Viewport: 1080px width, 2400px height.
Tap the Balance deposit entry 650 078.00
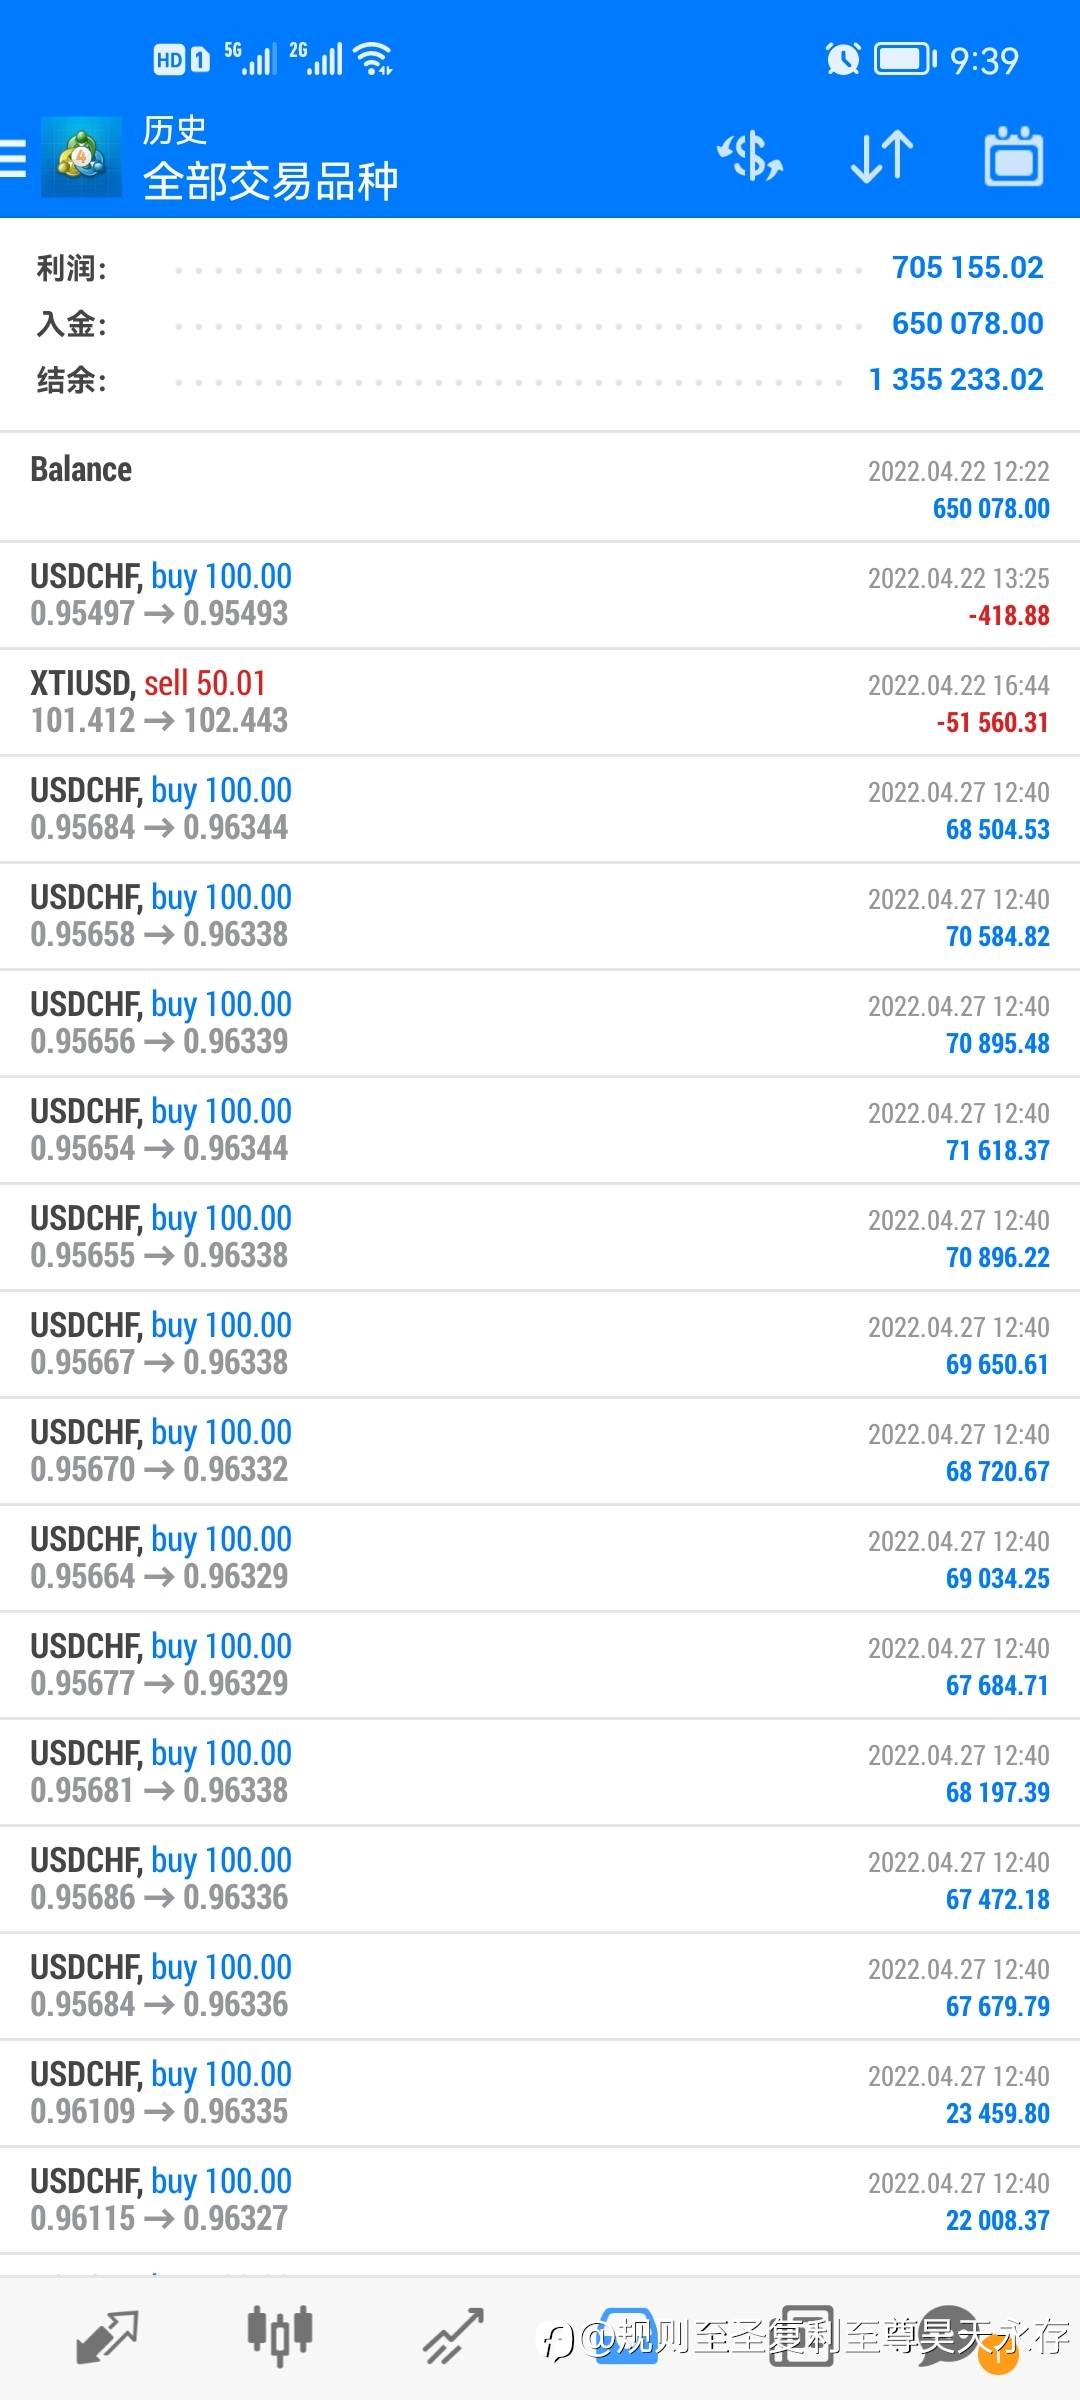click(x=540, y=488)
